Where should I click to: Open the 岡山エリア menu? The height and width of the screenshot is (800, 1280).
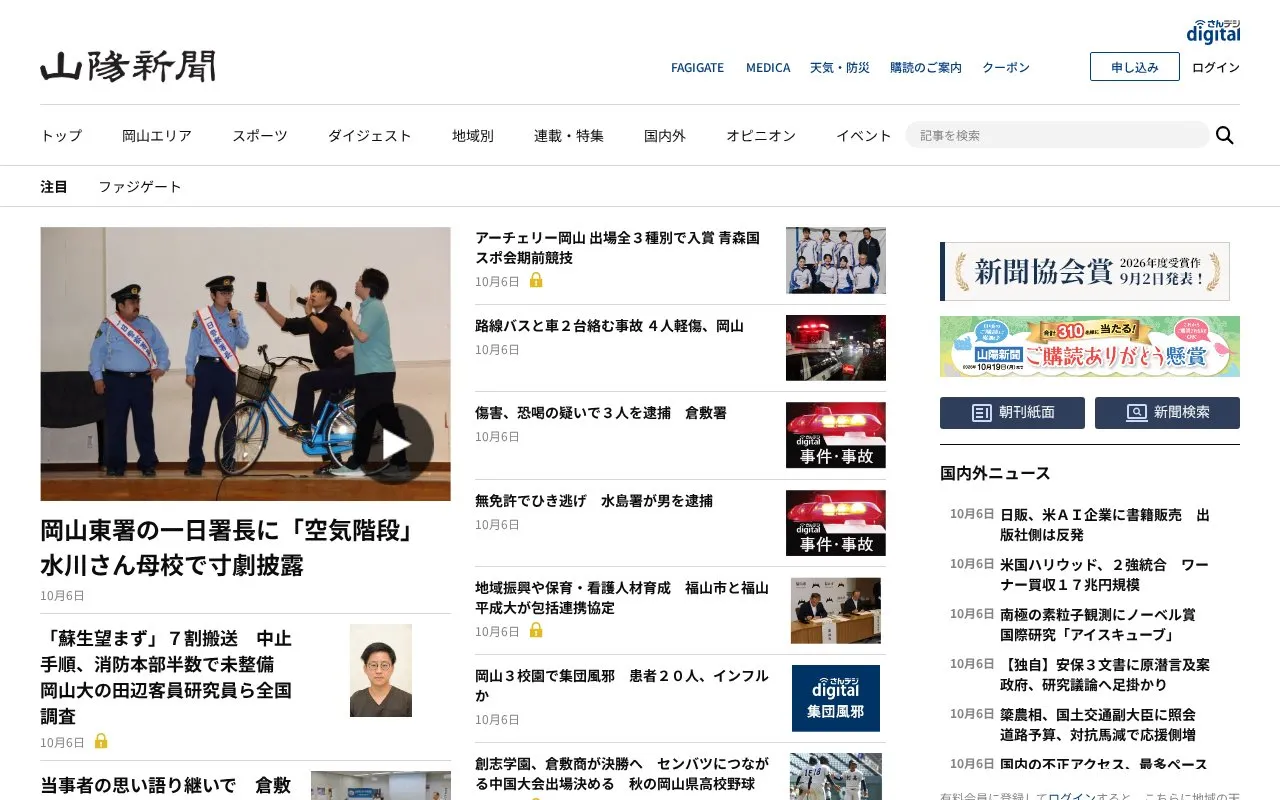157,135
